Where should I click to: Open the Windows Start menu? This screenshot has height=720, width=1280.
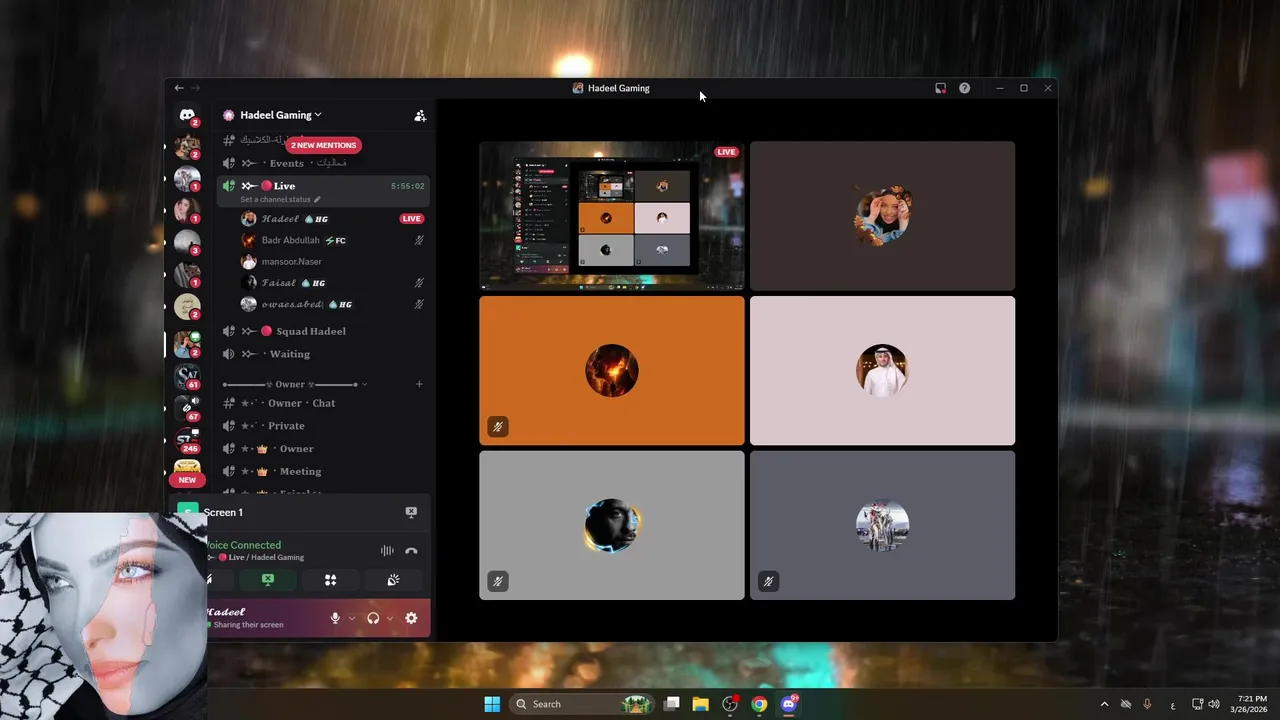pyautogui.click(x=492, y=704)
